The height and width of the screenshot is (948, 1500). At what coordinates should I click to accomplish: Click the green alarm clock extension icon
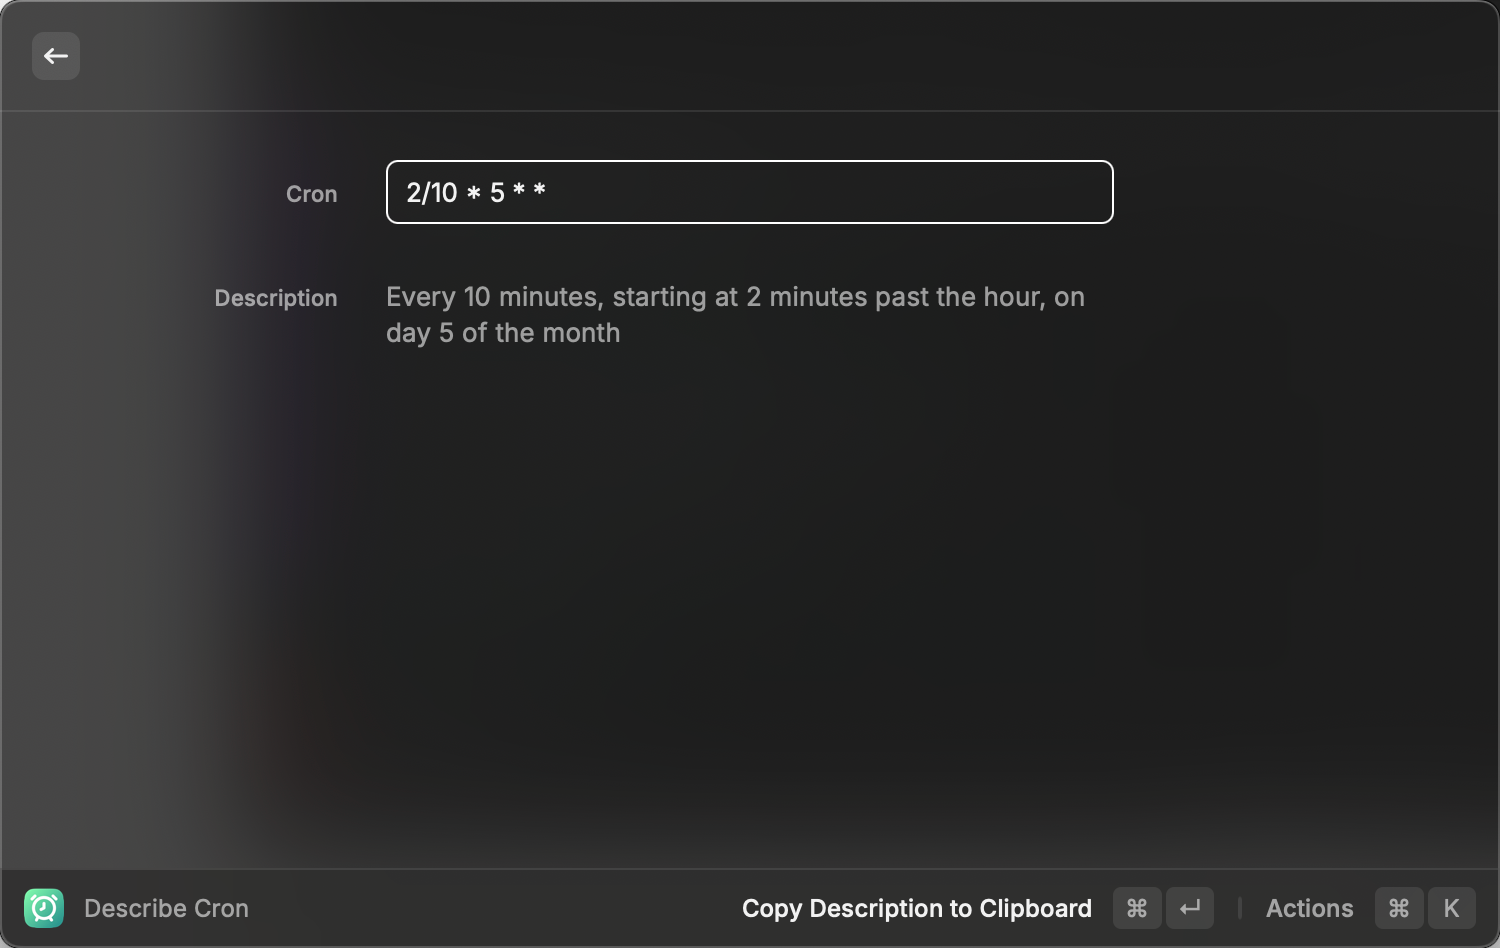pyautogui.click(x=44, y=908)
